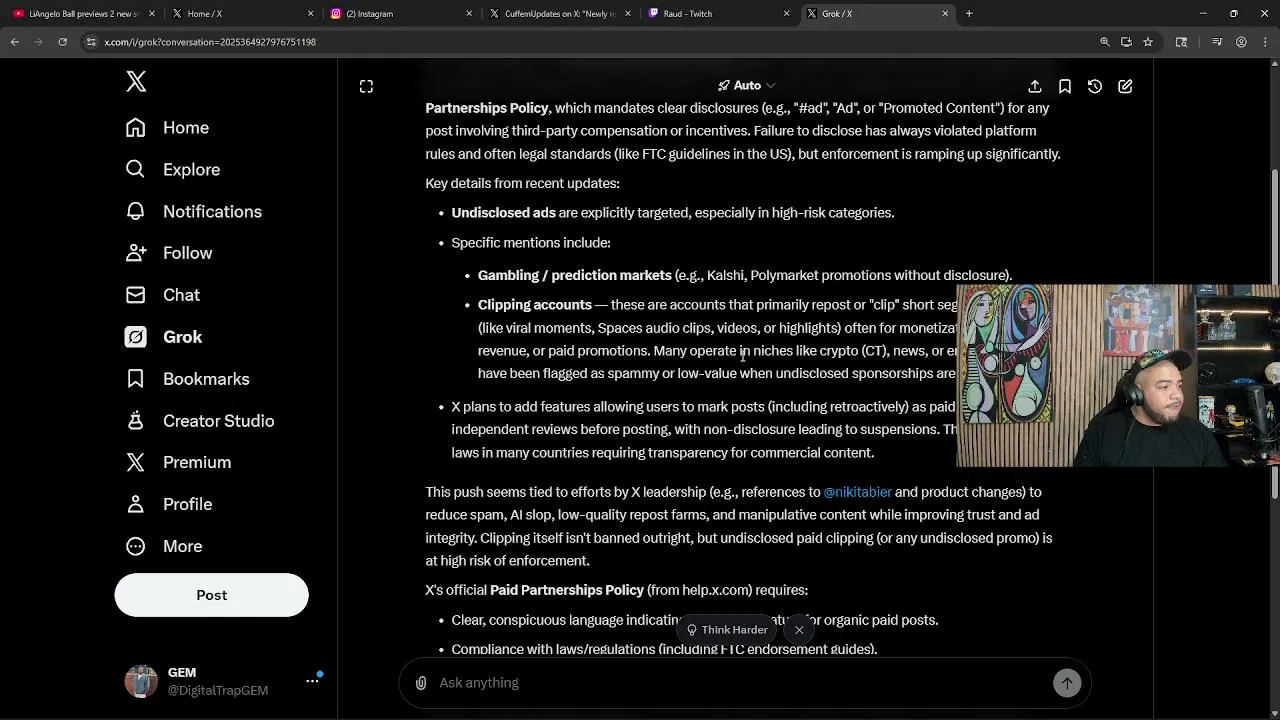Close the Raud - Twitch tab
This screenshot has width=1280, height=720.
tap(786, 14)
